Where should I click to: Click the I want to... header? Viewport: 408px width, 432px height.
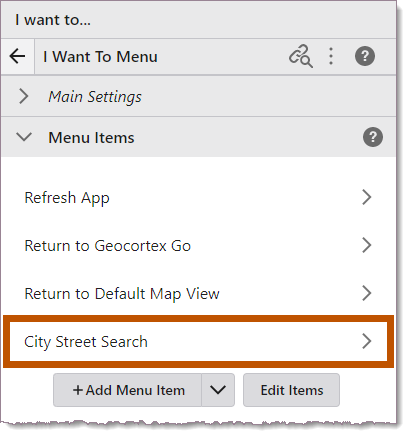[53, 20]
